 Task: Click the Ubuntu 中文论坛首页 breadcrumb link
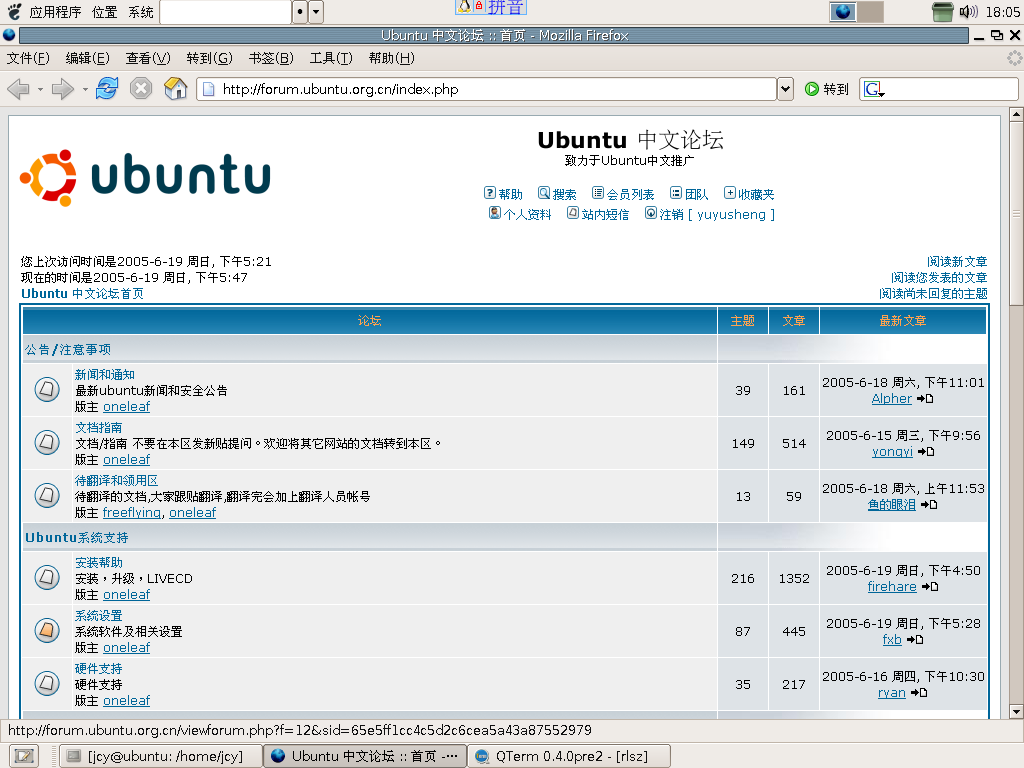click(82, 294)
